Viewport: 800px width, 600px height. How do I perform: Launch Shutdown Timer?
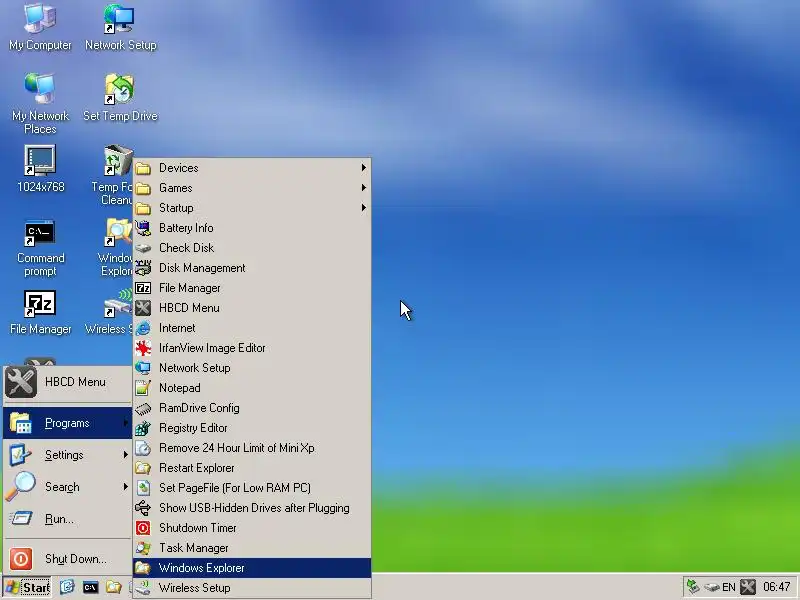tap(252, 528)
